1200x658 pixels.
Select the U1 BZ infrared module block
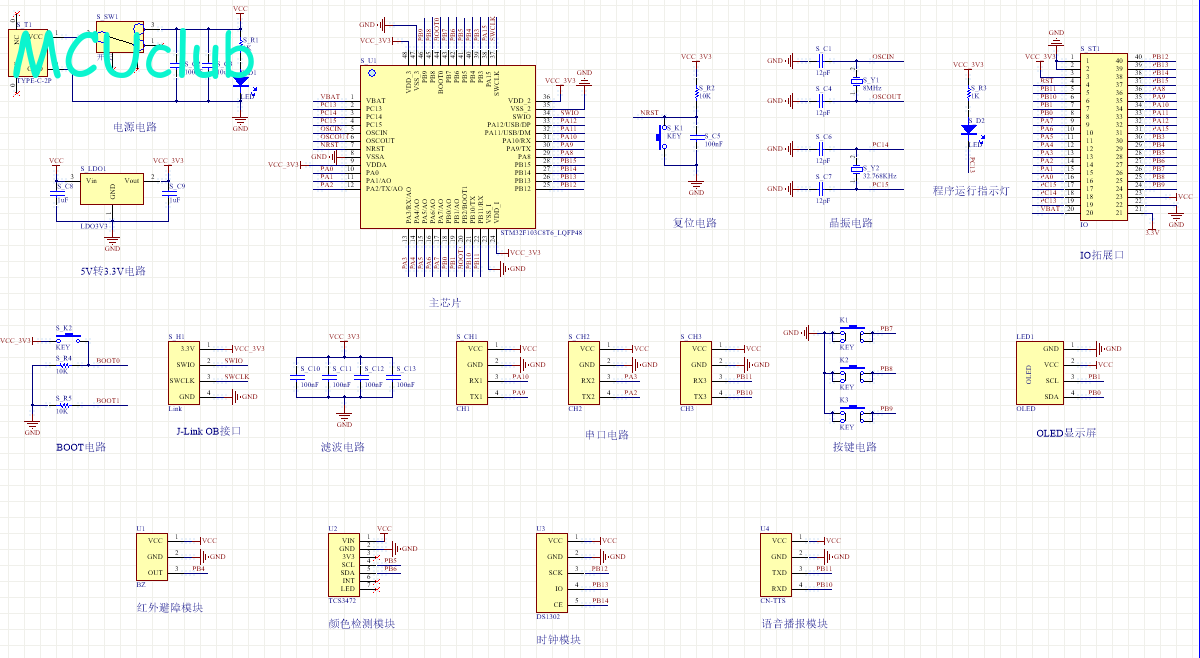tap(151, 557)
